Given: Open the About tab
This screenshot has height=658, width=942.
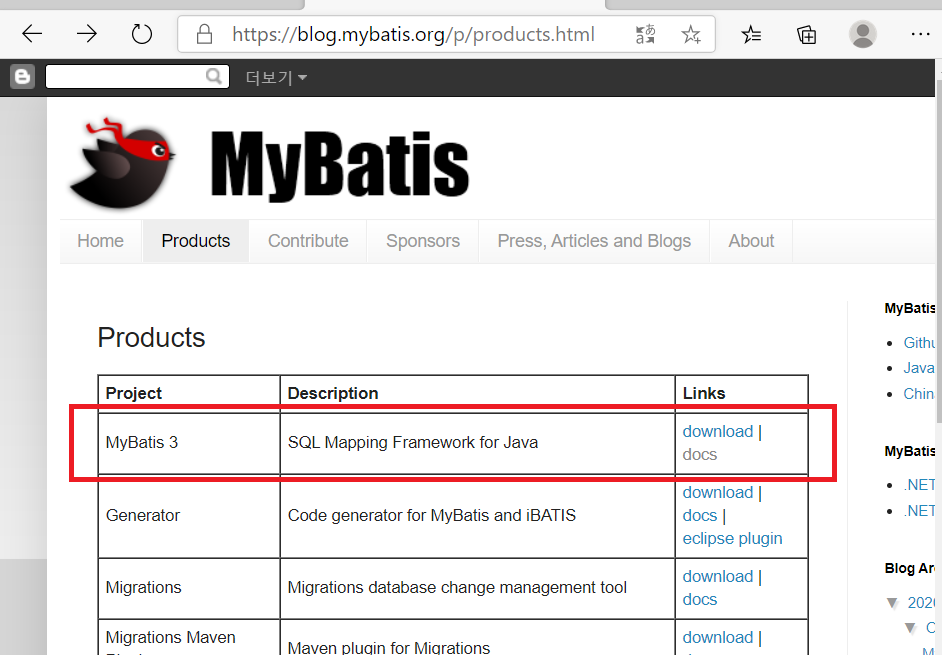Looking at the screenshot, I should (751, 241).
